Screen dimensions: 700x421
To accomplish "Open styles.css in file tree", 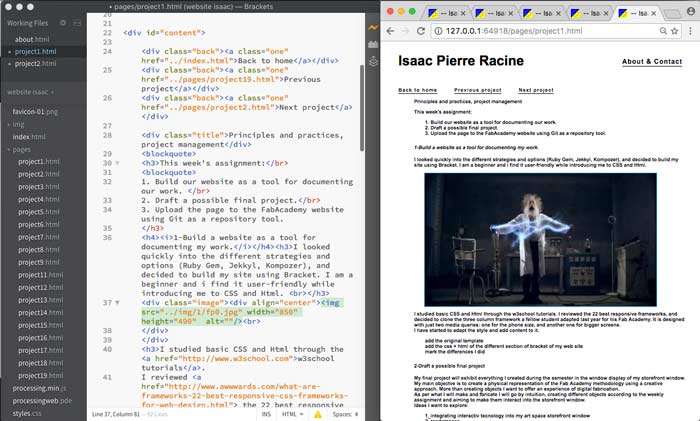I will click(x=27, y=413).
